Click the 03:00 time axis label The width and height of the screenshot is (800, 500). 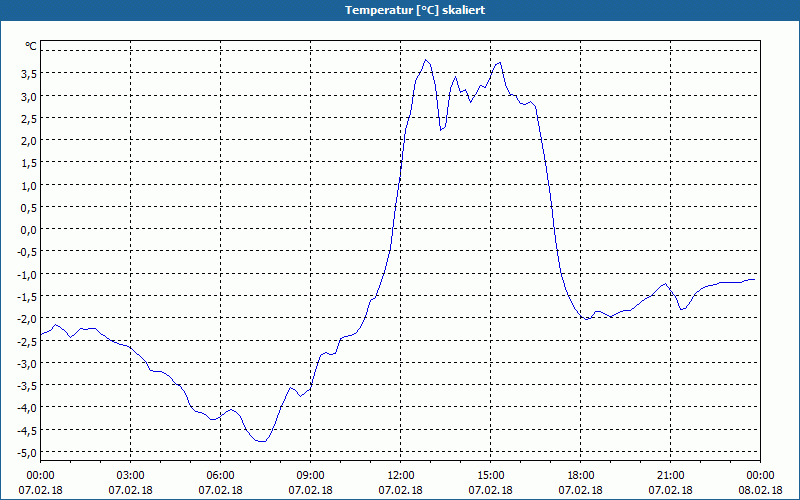[x=131, y=476]
